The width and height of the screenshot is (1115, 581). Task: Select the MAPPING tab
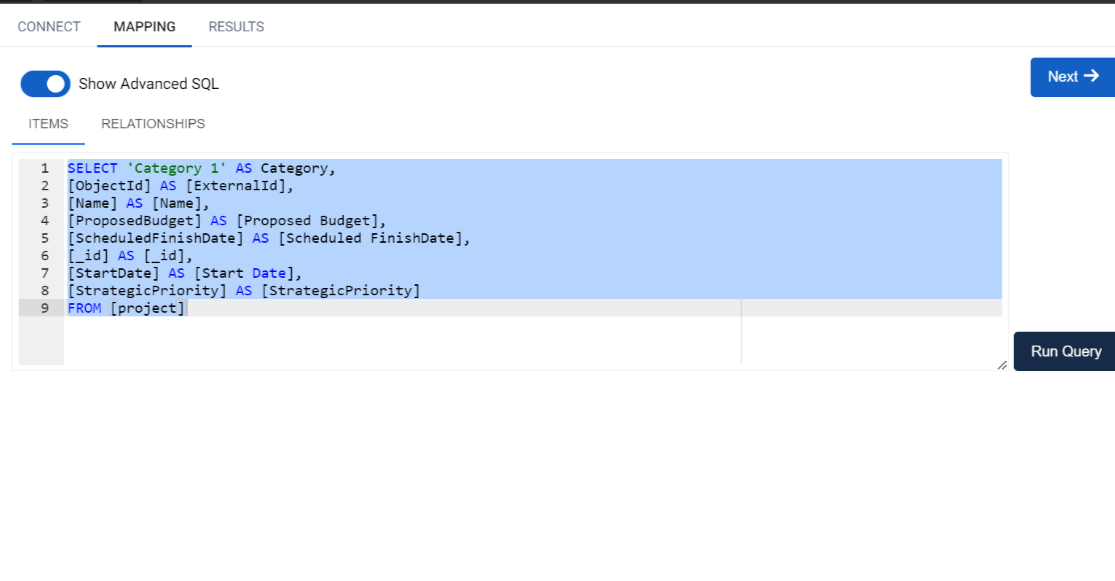tap(144, 26)
